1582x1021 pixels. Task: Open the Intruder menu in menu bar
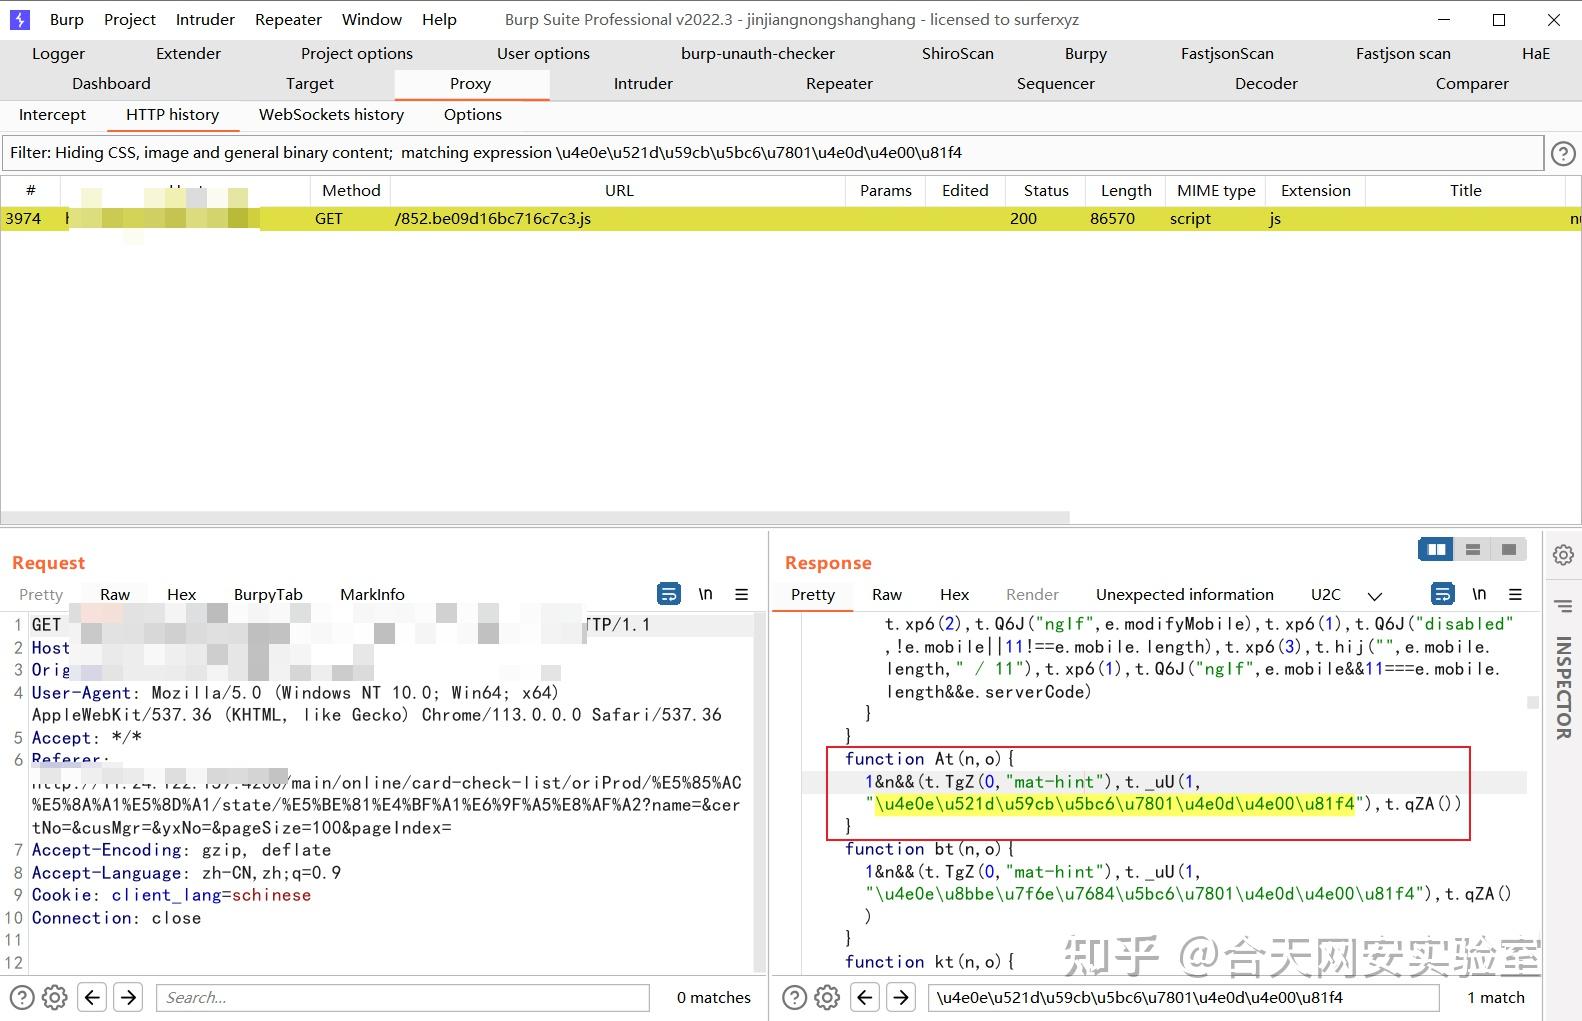(x=205, y=19)
